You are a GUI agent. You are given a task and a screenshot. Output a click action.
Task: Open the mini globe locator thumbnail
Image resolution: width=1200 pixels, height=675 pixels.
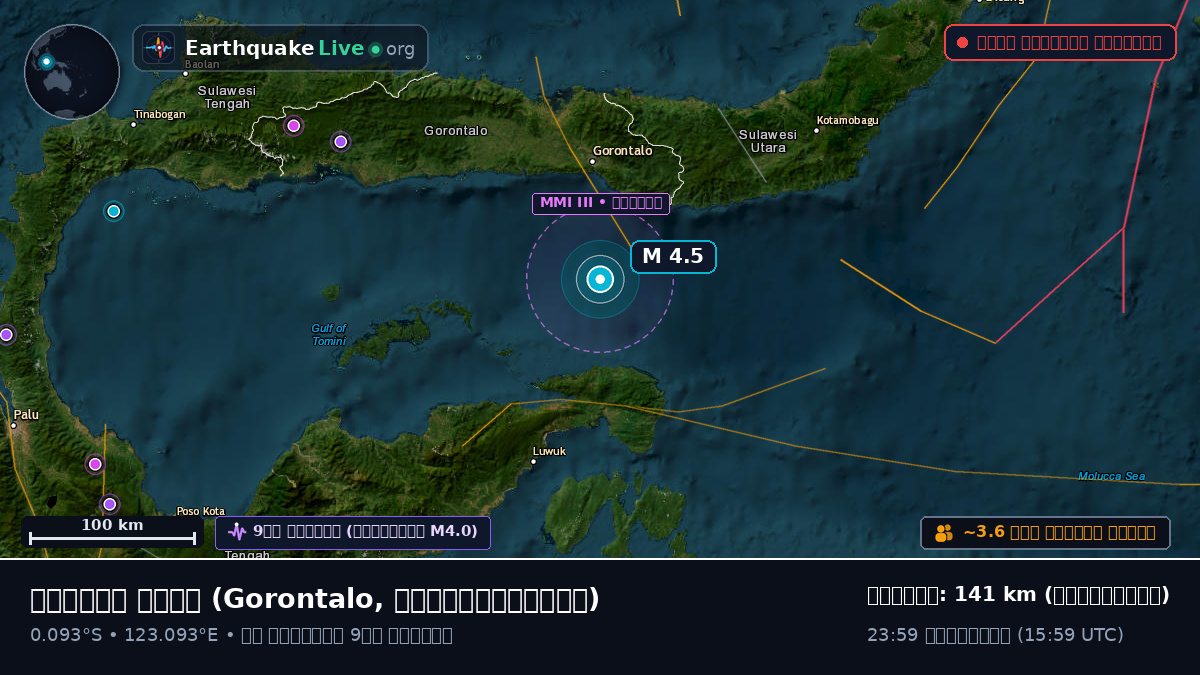72,72
